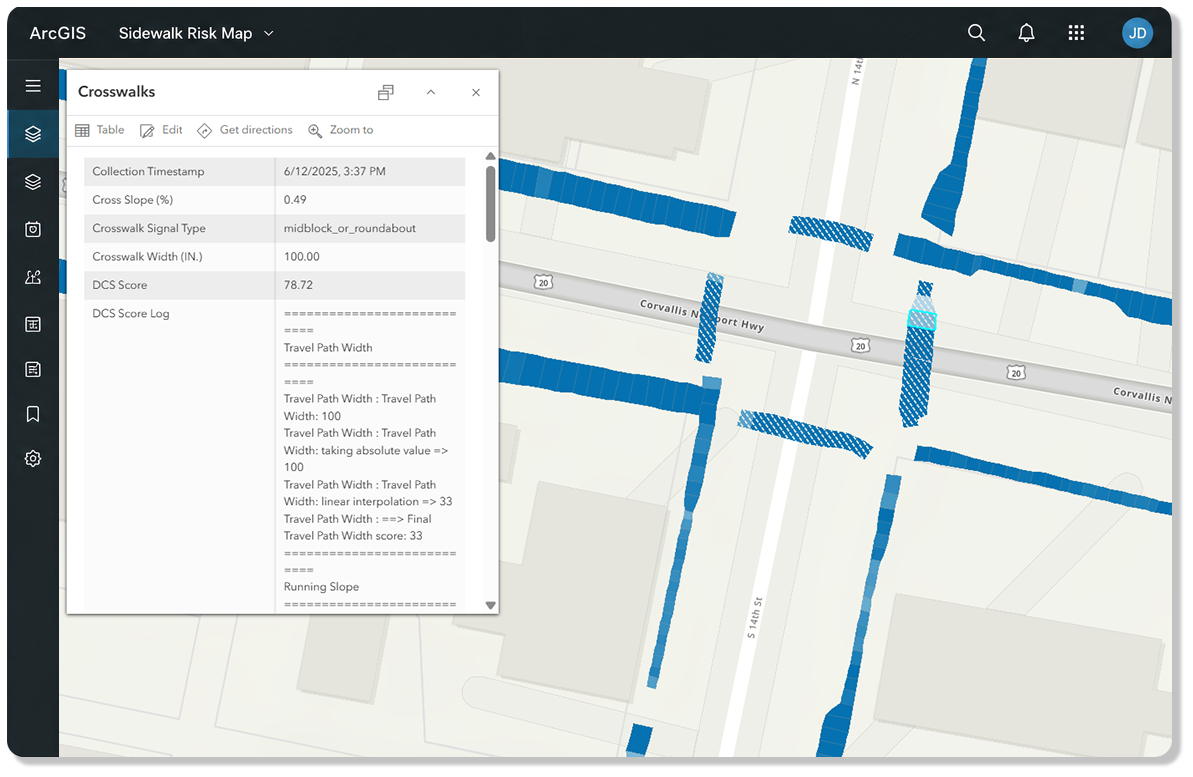Open the Settings gear in the sidebar

click(33, 459)
